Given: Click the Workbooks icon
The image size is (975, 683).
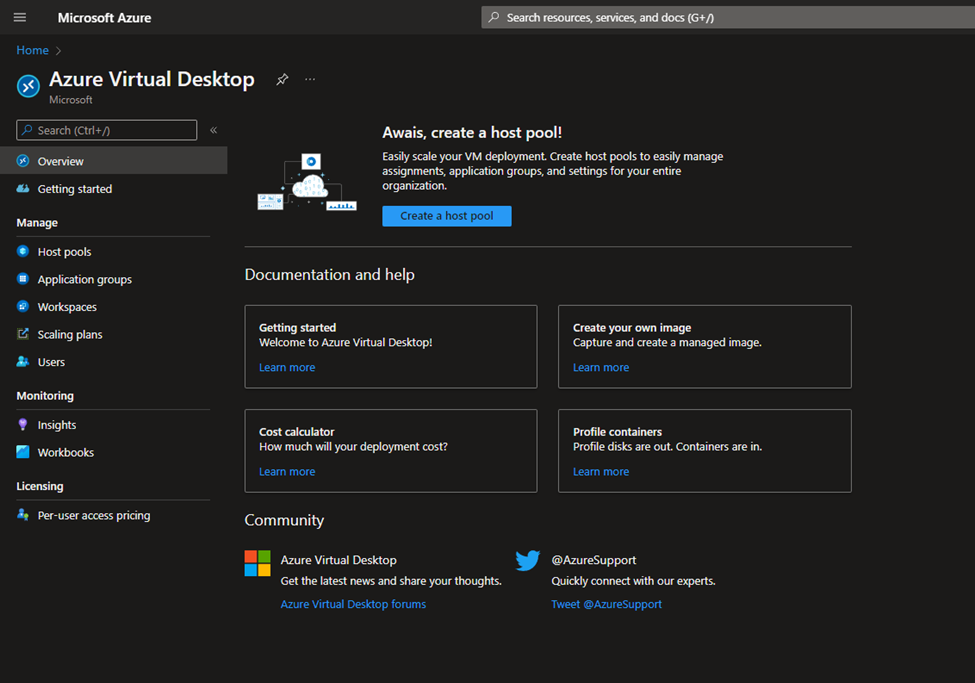Looking at the screenshot, I should (23, 452).
